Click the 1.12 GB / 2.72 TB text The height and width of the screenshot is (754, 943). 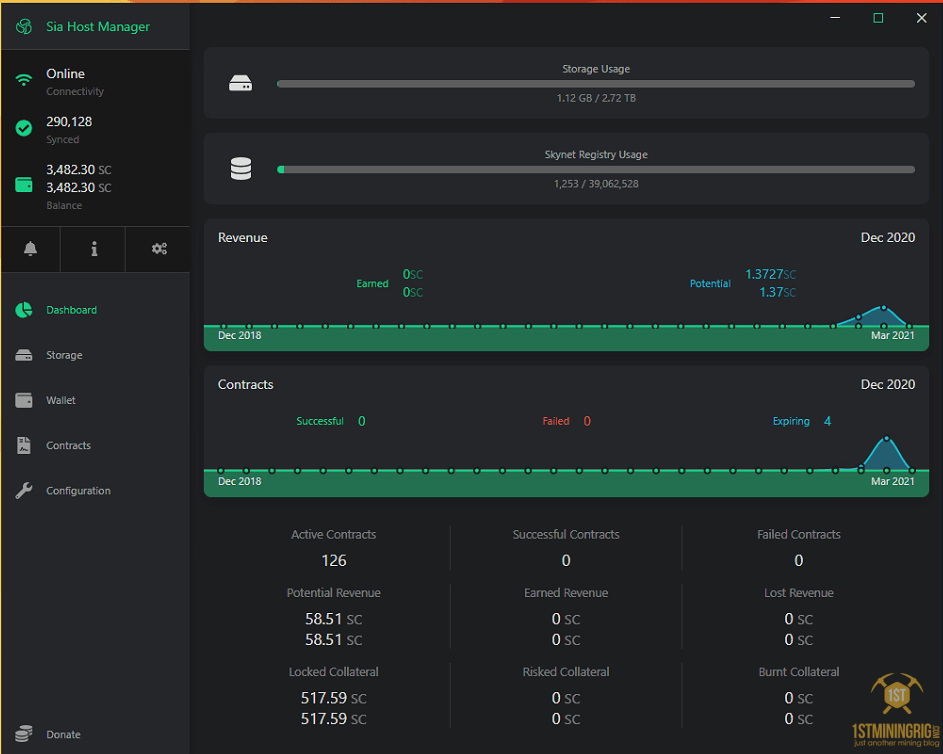(x=596, y=98)
